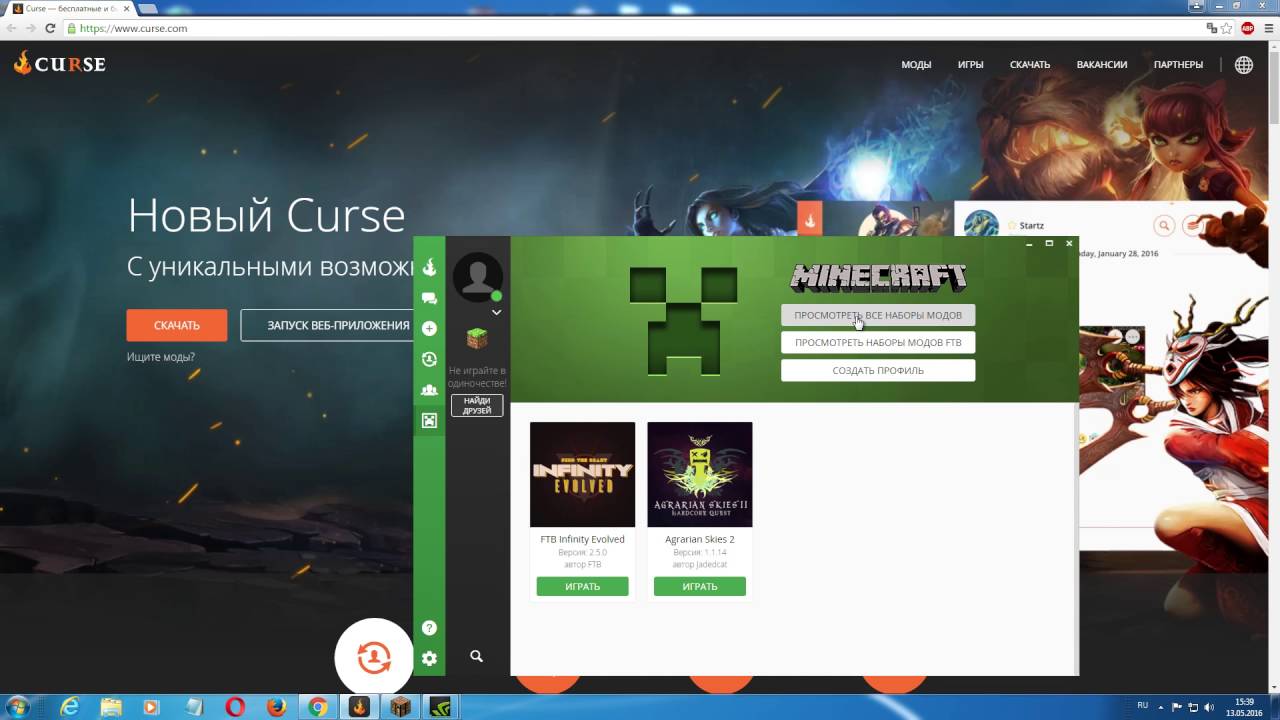Click Просмотреть наборы модов FTB

878,342
